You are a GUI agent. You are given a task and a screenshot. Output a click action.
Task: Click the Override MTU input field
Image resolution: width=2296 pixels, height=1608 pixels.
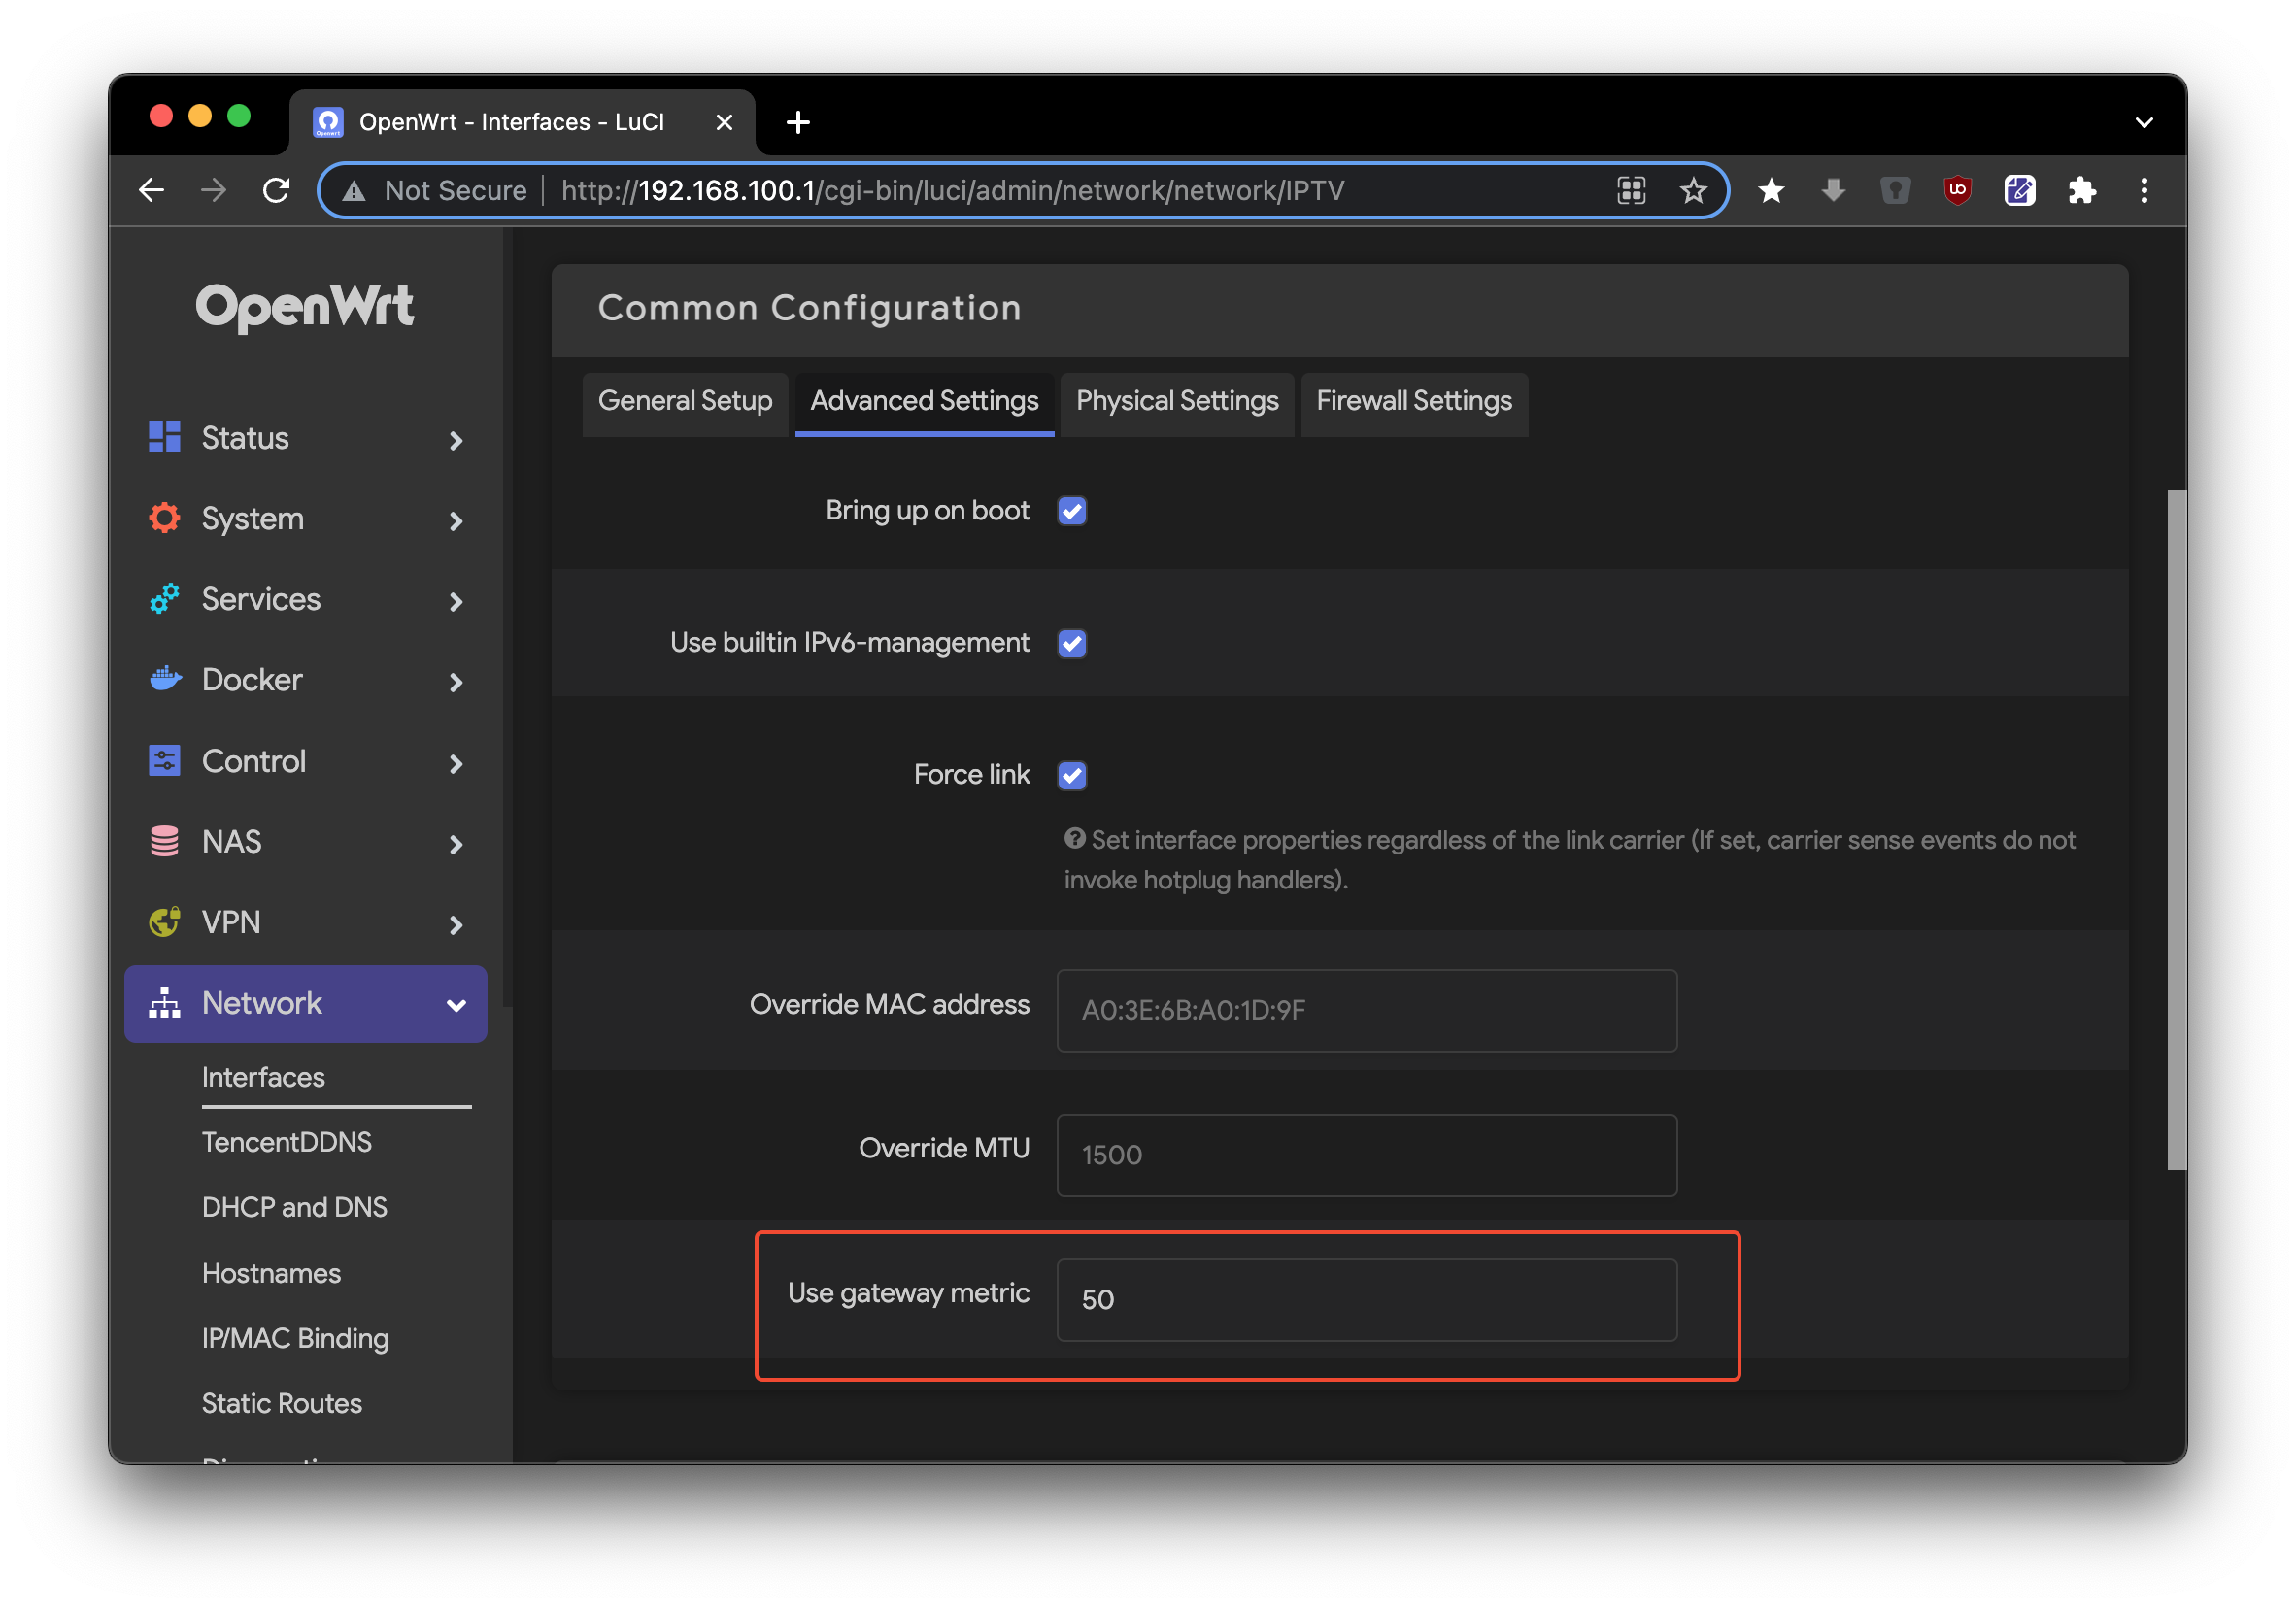click(x=1366, y=1155)
